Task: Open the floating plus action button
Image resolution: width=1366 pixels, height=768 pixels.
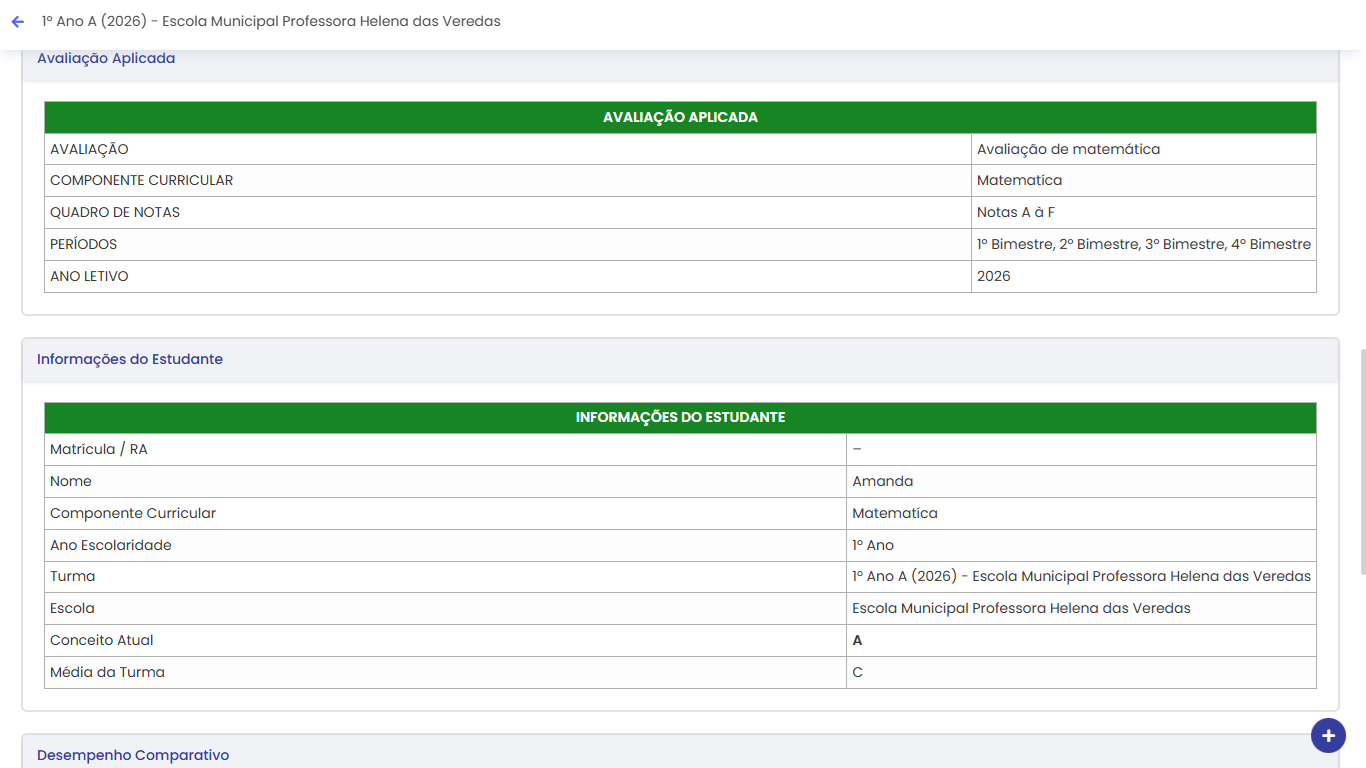Action: [x=1328, y=736]
